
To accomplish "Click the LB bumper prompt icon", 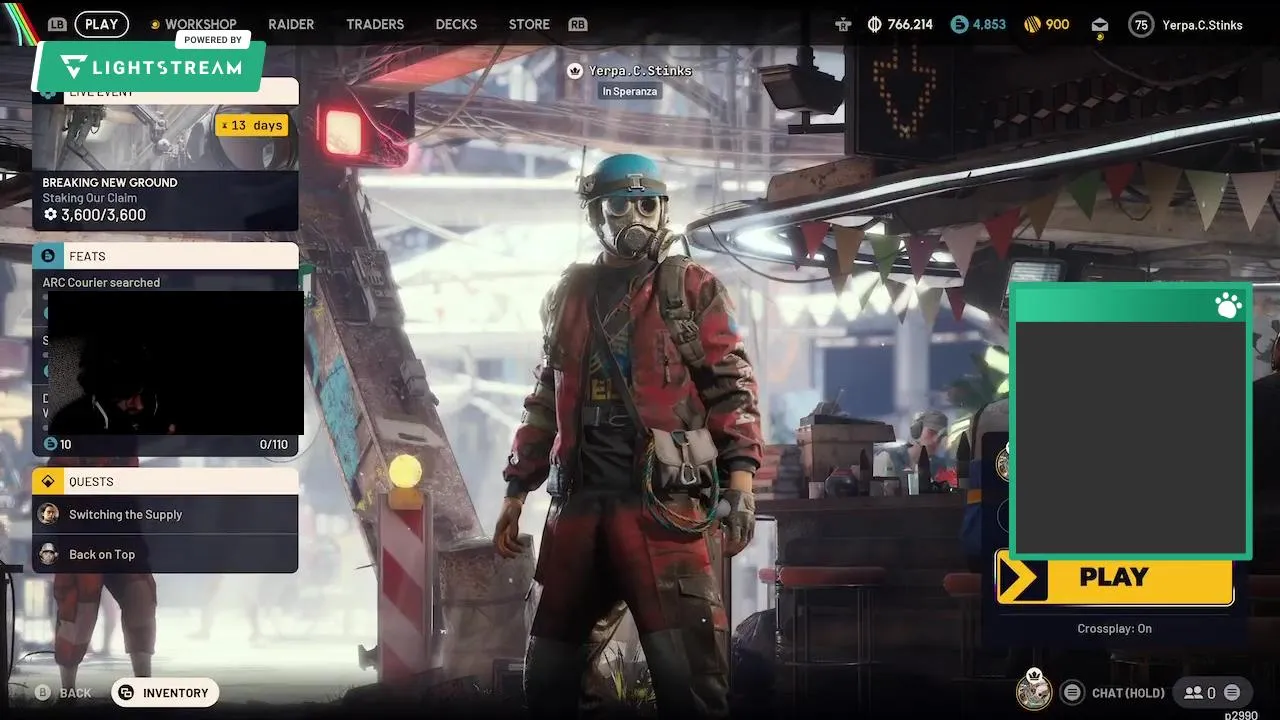I will 57,24.
